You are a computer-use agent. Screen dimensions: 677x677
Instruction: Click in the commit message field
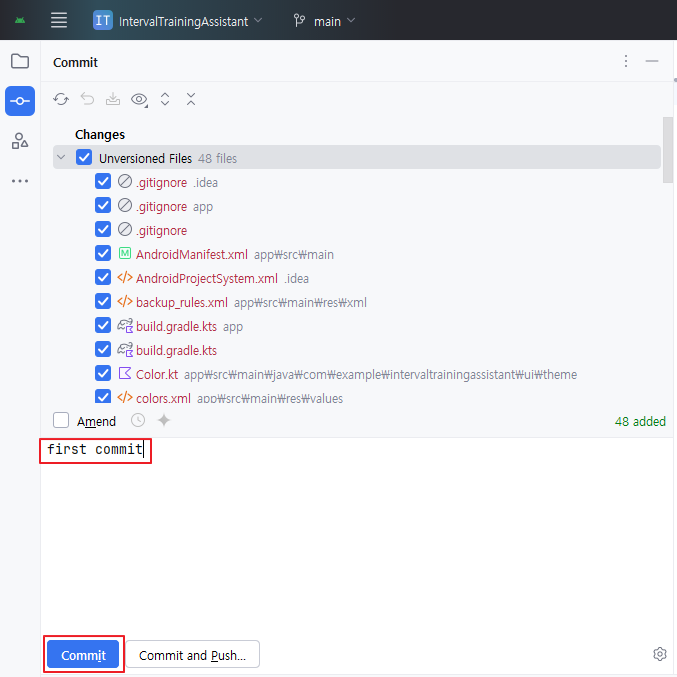click(357, 535)
